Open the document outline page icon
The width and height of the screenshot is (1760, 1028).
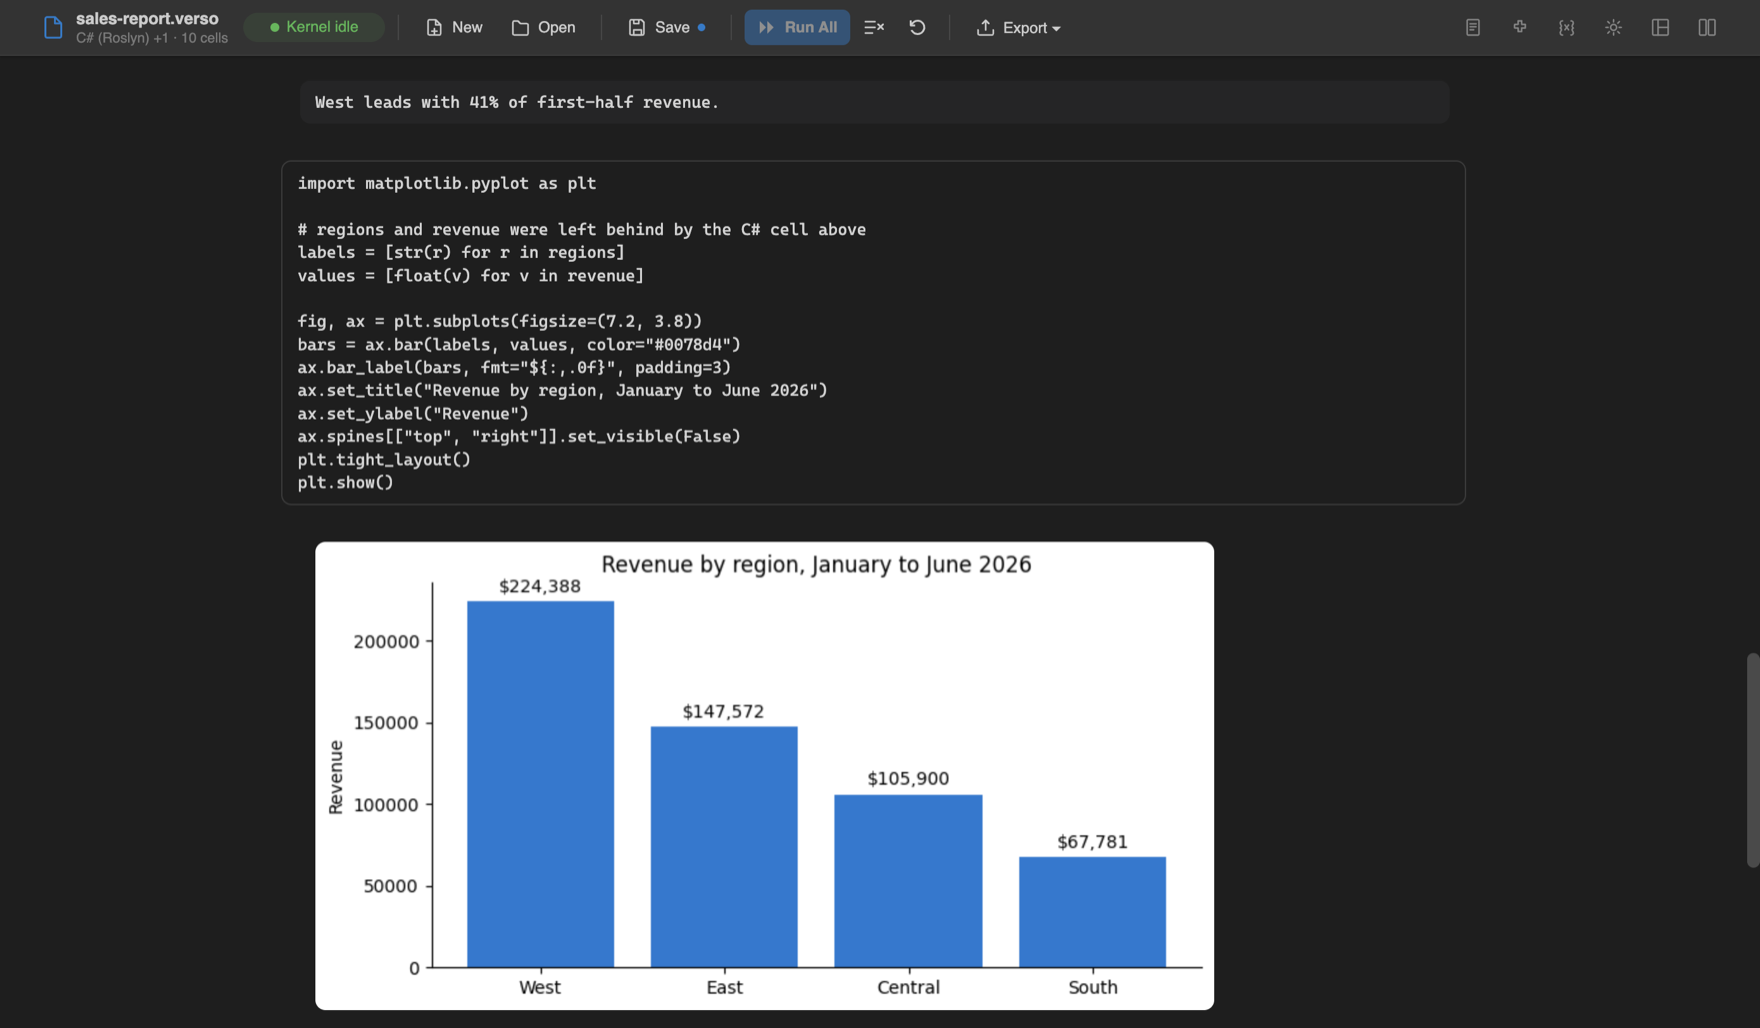click(1473, 28)
